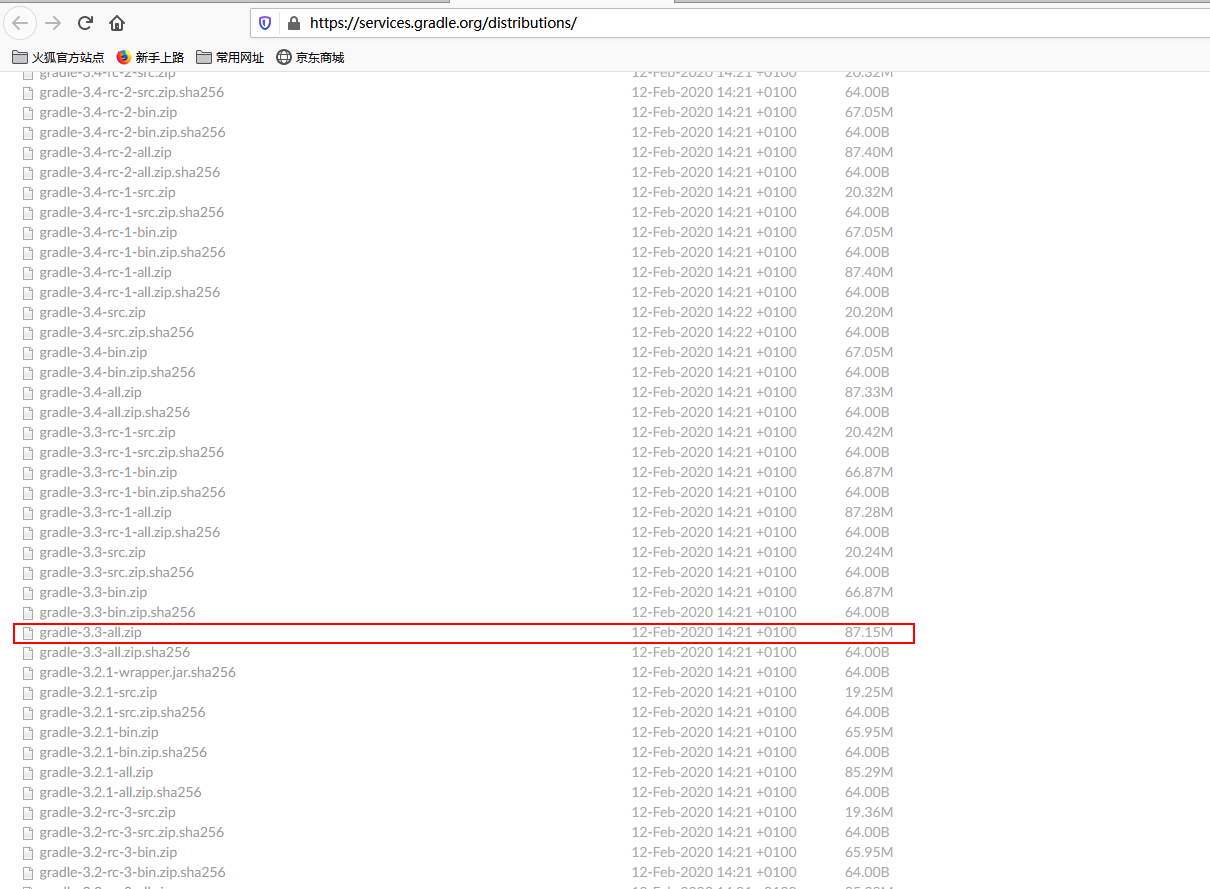1210x889 pixels.
Task: Open the tracking protection shield icon
Action: [265, 22]
